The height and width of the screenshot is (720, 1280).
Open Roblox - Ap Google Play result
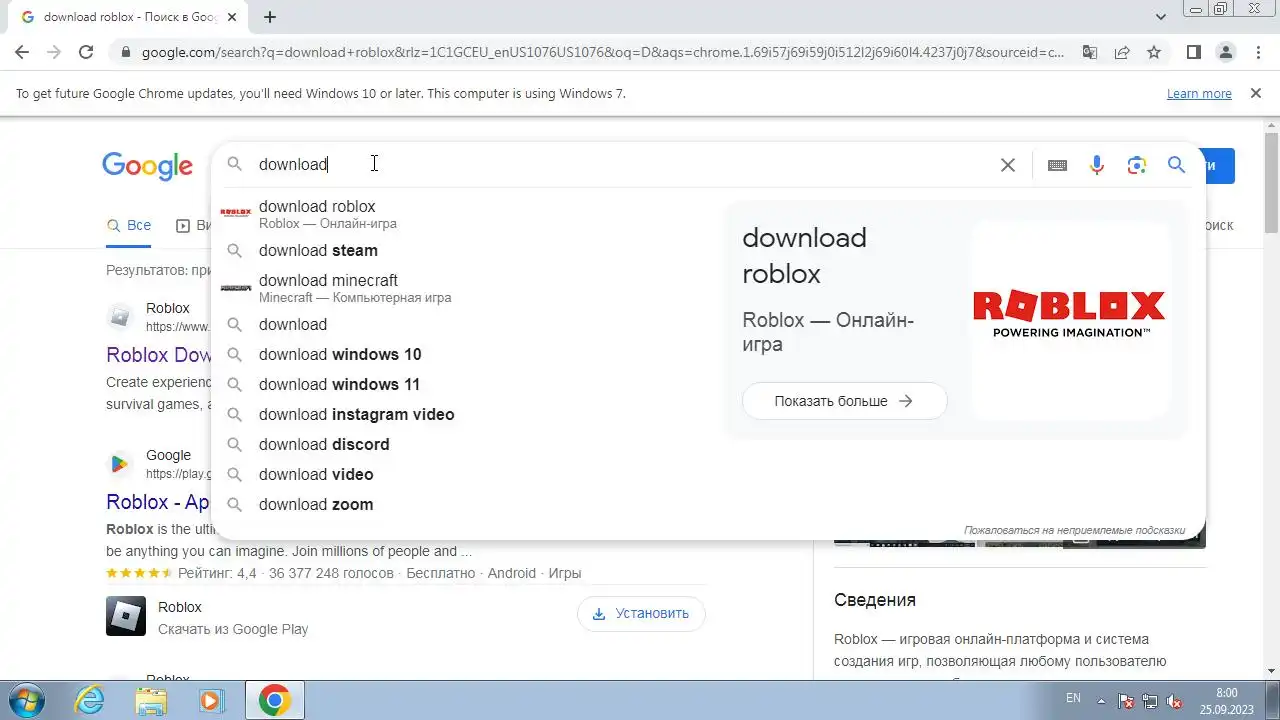tap(158, 502)
